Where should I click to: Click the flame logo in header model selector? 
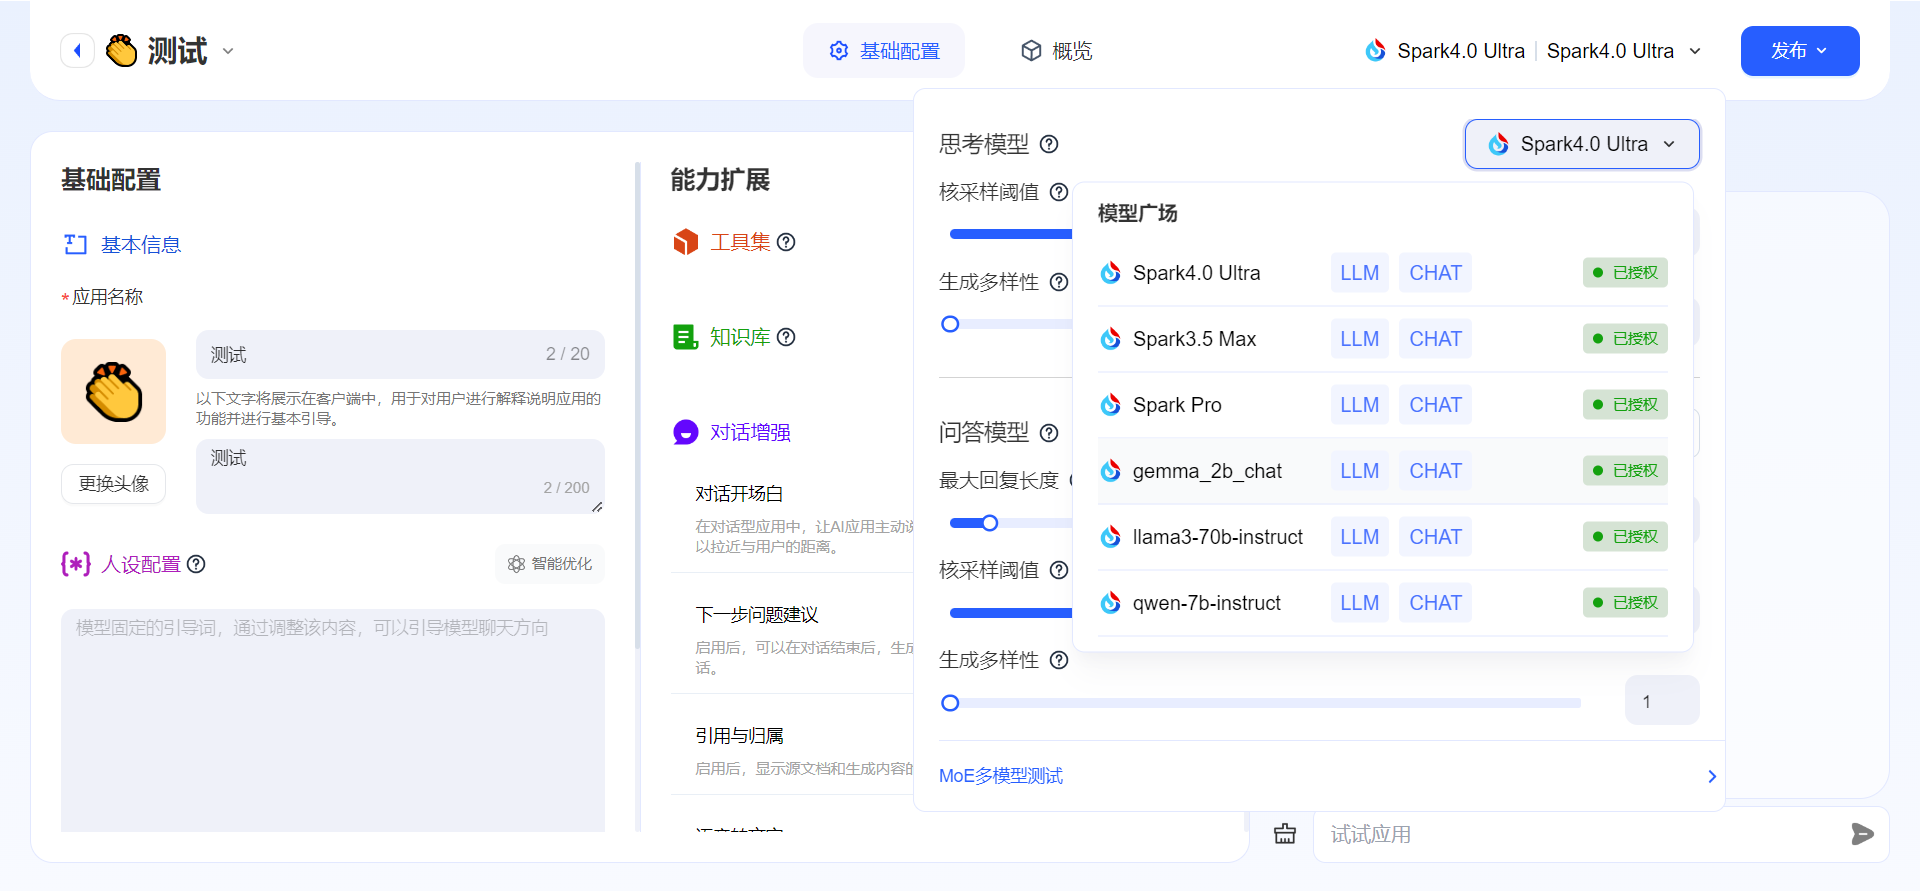pos(1376,51)
